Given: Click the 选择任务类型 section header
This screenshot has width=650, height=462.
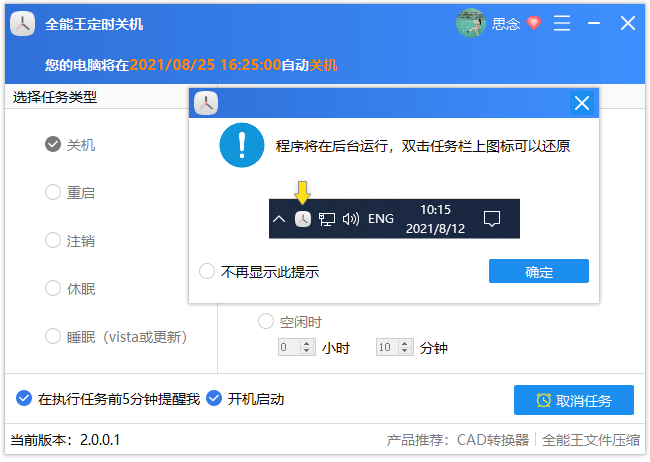Looking at the screenshot, I should coord(55,97).
